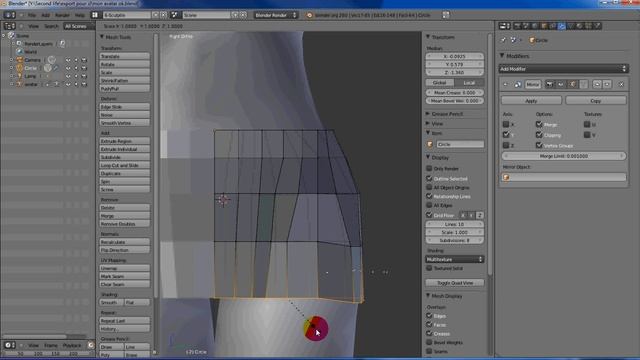This screenshot has width=640, height=360.
Task: Open the Physics properties tab icon
Action: pyautogui.click(x=598, y=26)
